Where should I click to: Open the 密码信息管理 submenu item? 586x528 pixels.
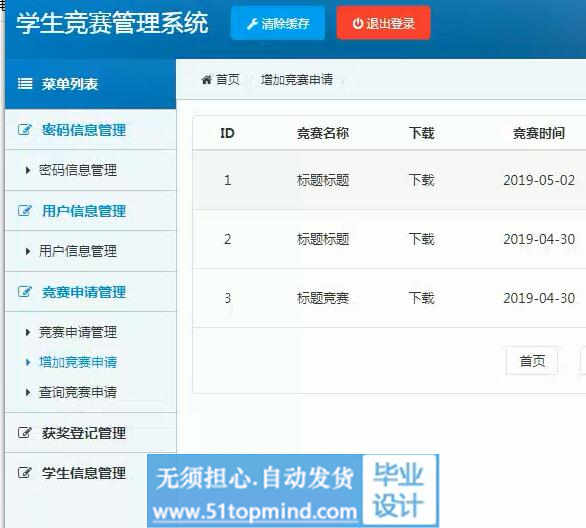click(78, 170)
